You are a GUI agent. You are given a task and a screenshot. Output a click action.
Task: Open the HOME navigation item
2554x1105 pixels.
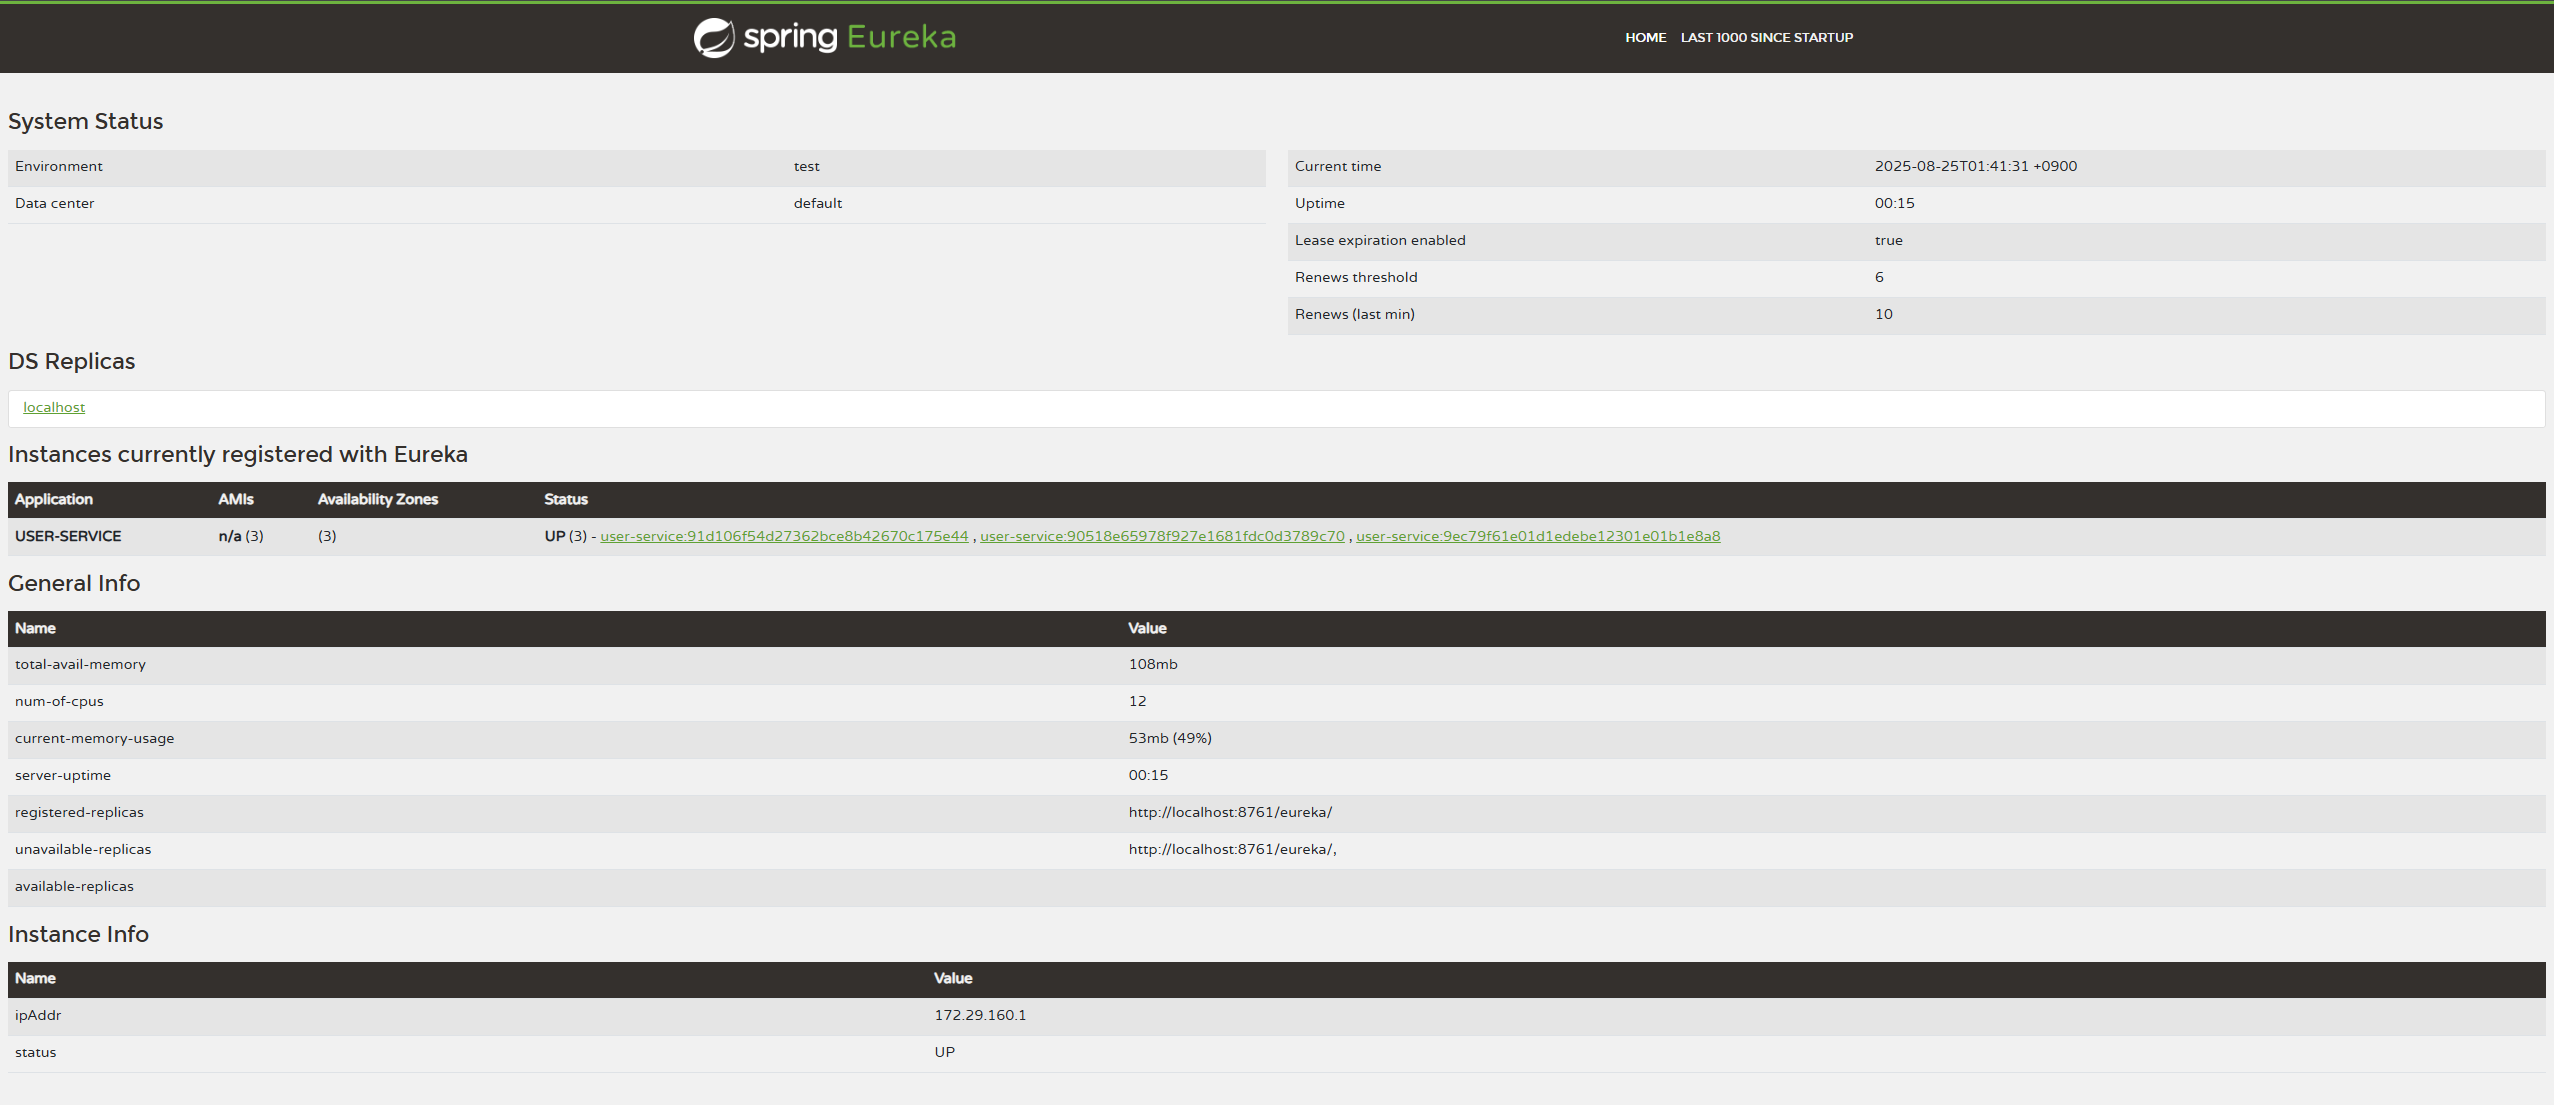click(x=1645, y=38)
